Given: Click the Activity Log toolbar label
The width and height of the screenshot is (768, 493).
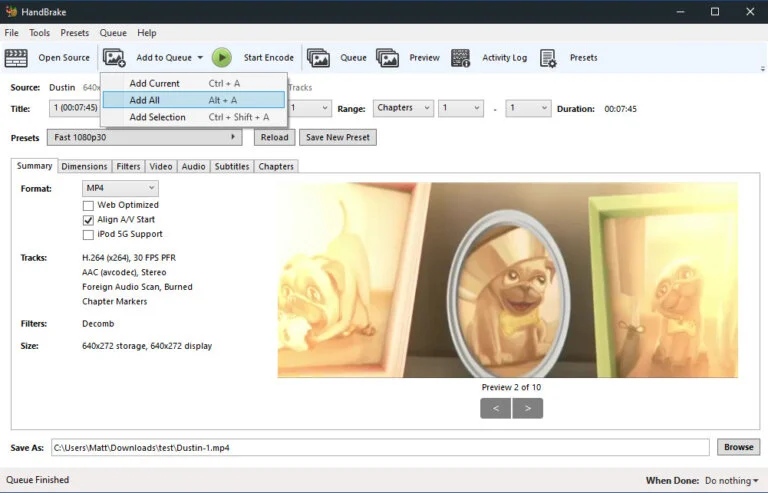Looking at the screenshot, I should [x=504, y=58].
